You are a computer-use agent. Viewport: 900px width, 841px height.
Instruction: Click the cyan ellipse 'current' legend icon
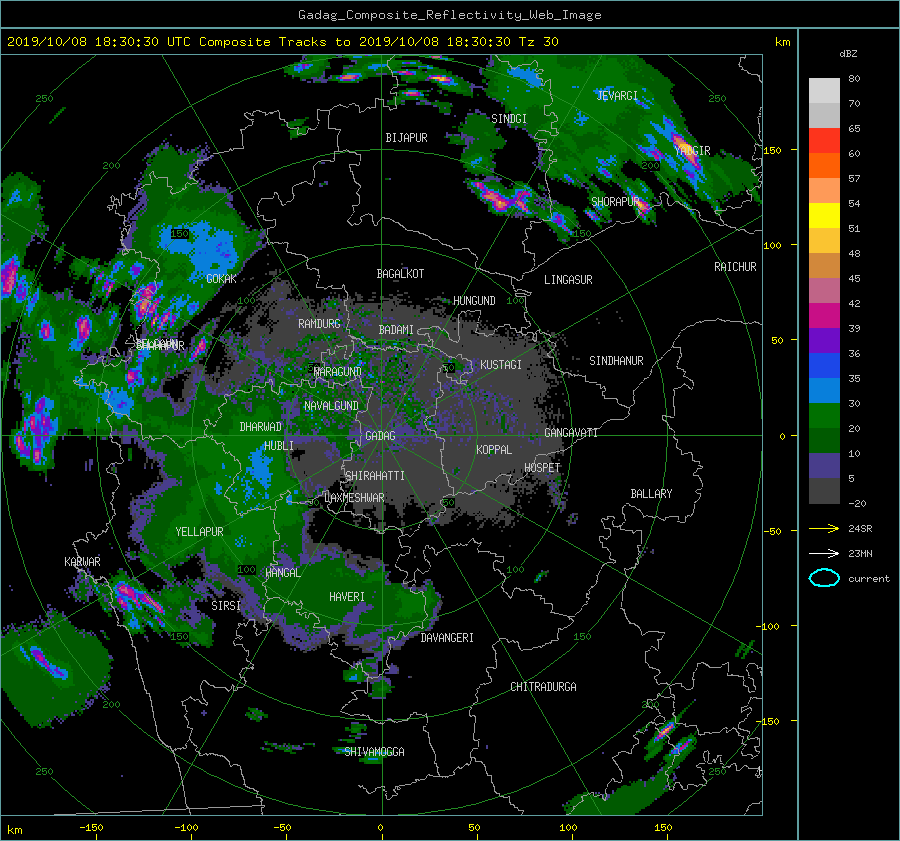click(x=824, y=578)
